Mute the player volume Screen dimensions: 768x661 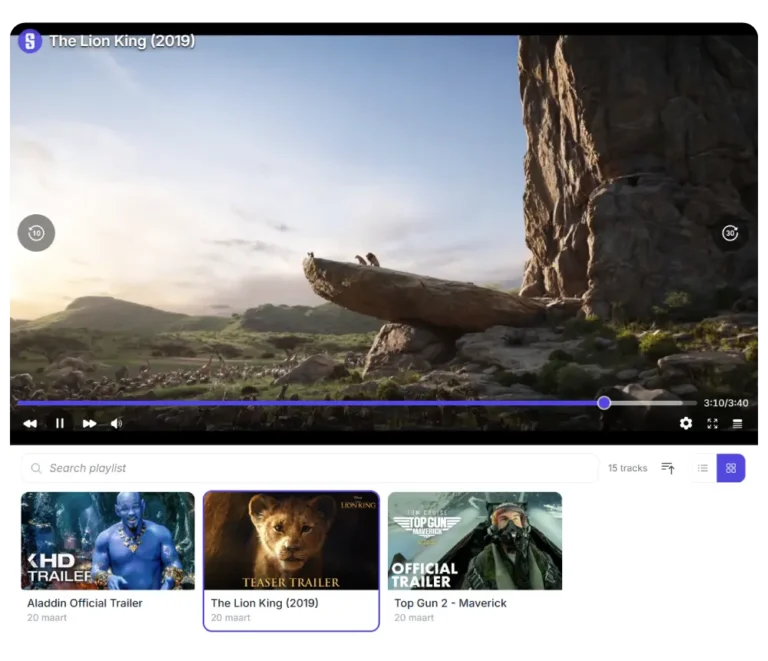point(117,424)
